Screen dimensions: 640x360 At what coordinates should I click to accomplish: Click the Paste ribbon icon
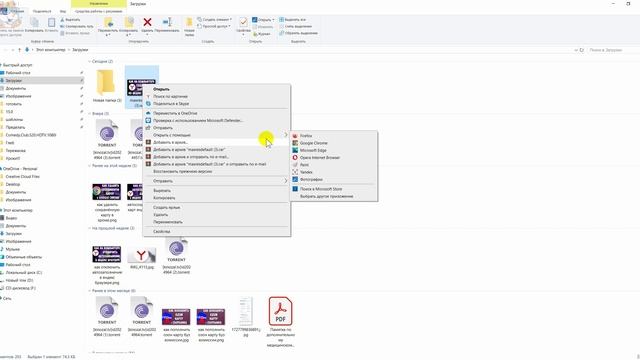point(51,22)
